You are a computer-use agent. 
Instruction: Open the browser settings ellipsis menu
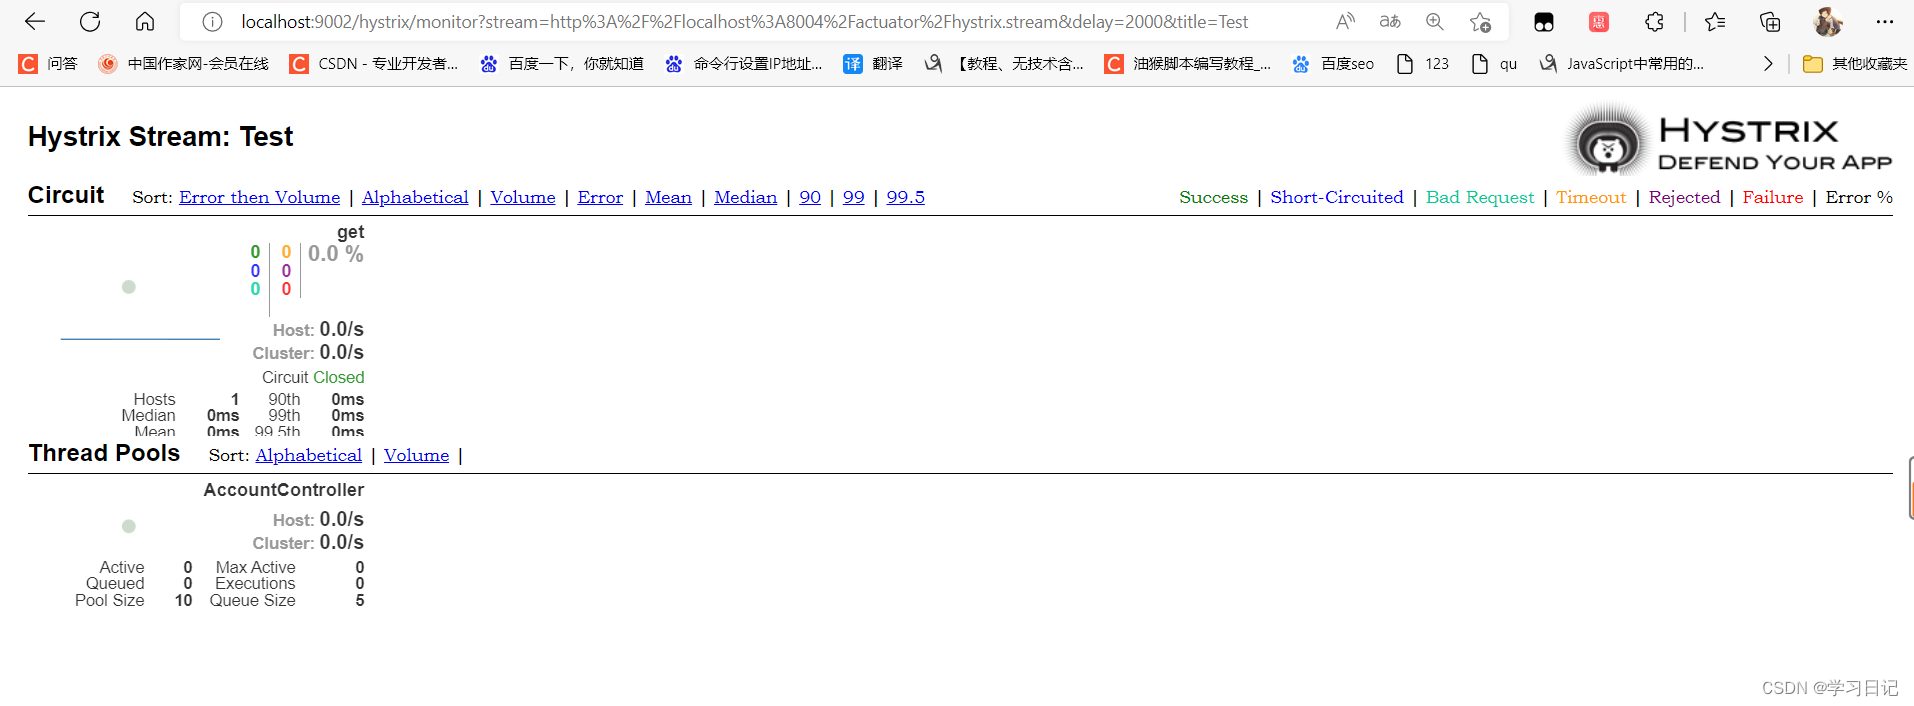point(1884,21)
